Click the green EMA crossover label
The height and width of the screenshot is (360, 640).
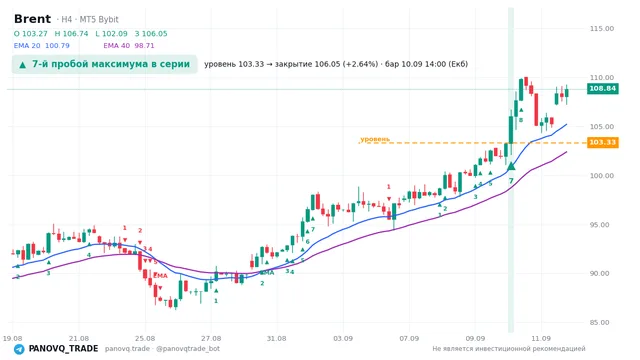coord(267,272)
